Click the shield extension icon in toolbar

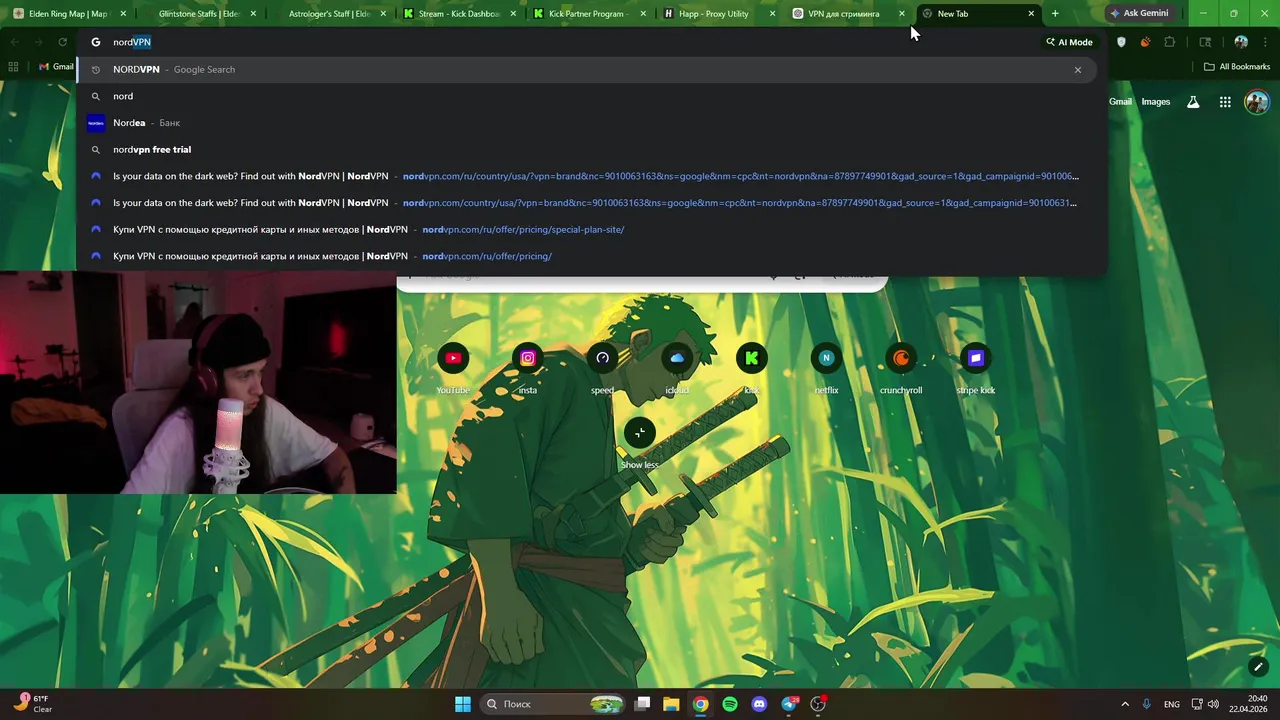pos(1121,42)
